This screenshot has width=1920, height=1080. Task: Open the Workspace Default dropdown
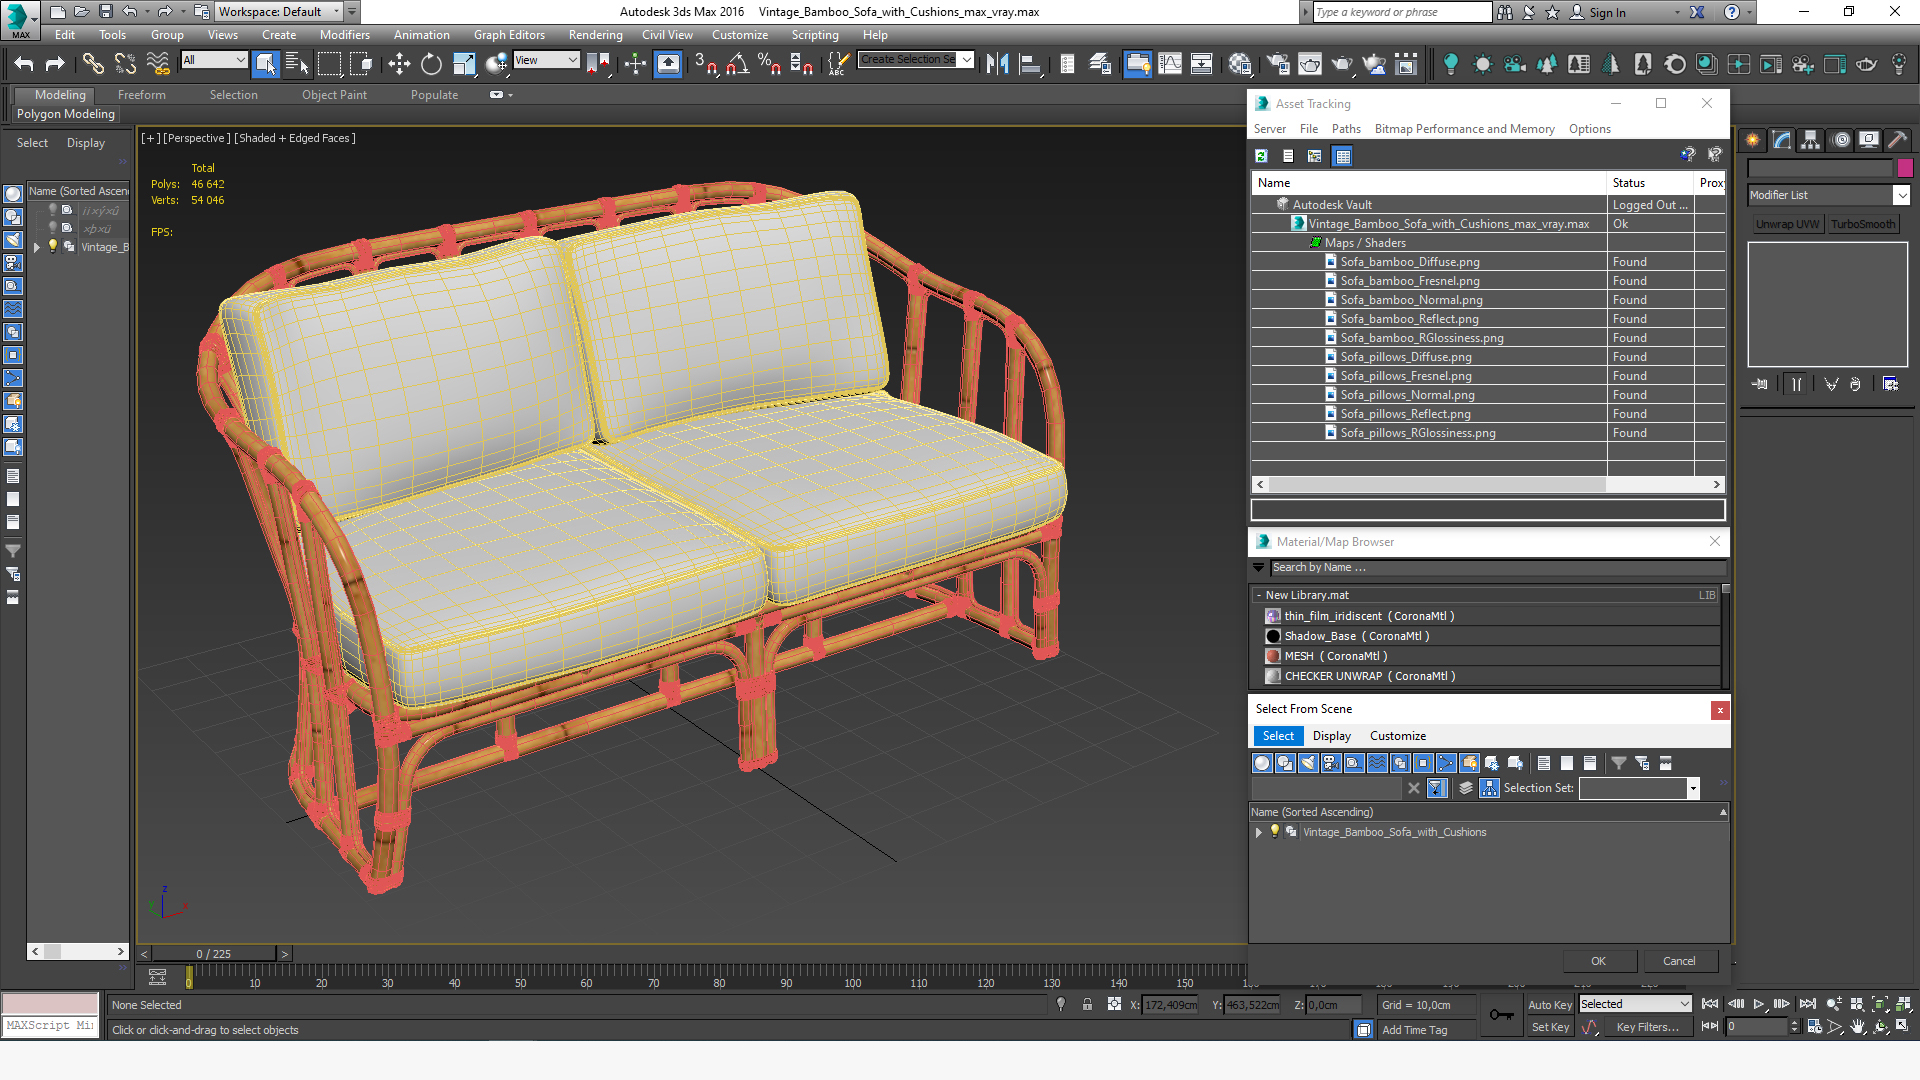coord(279,12)
